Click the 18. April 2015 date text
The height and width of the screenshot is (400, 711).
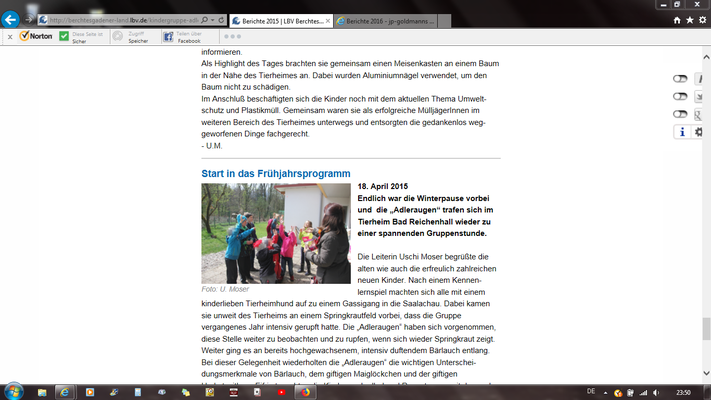point(383,186)
